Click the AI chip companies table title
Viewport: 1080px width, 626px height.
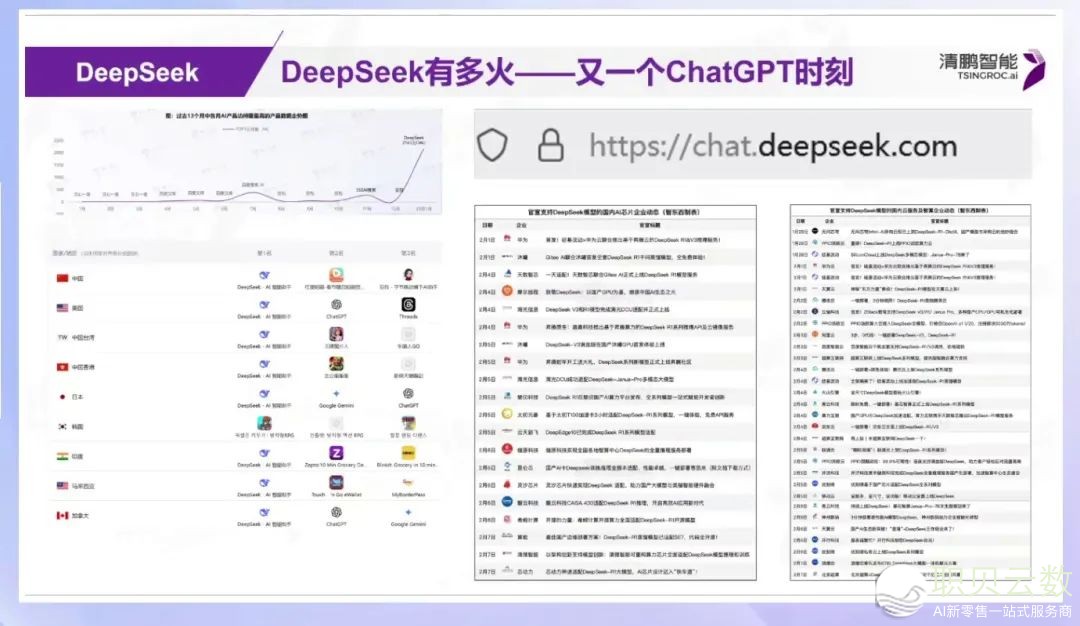pyautogui.click(x=614, y=212)
